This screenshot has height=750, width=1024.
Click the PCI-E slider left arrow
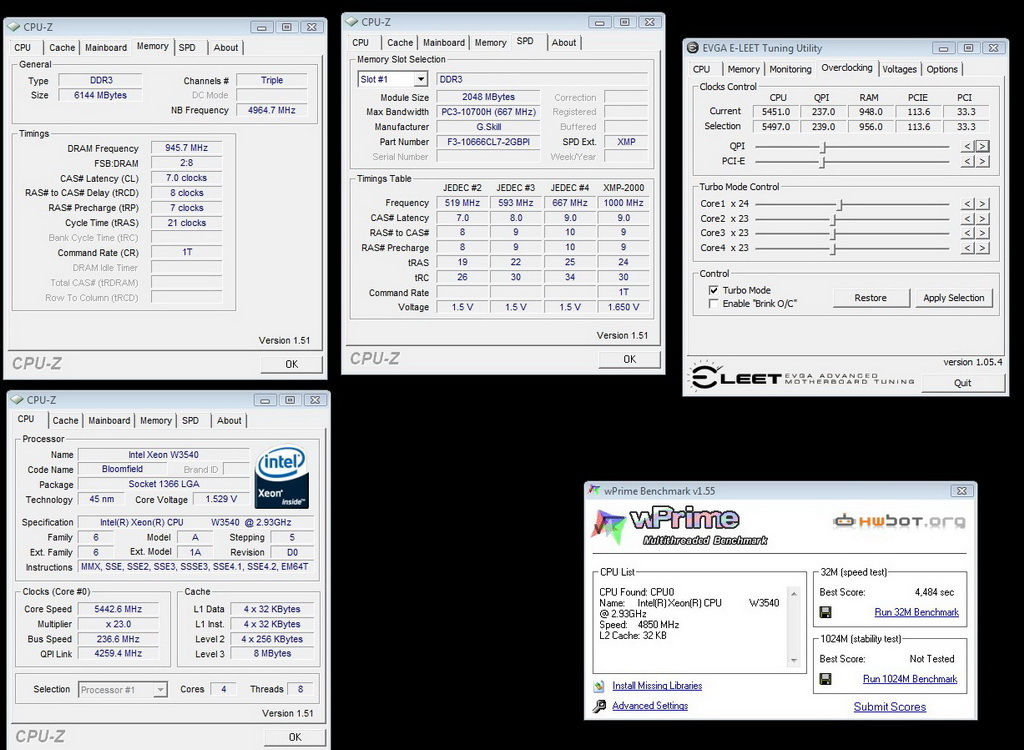967,161
